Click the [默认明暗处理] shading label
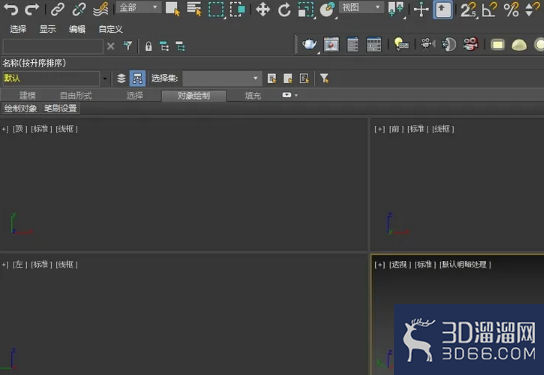The image size is (544, 375). 466,265
